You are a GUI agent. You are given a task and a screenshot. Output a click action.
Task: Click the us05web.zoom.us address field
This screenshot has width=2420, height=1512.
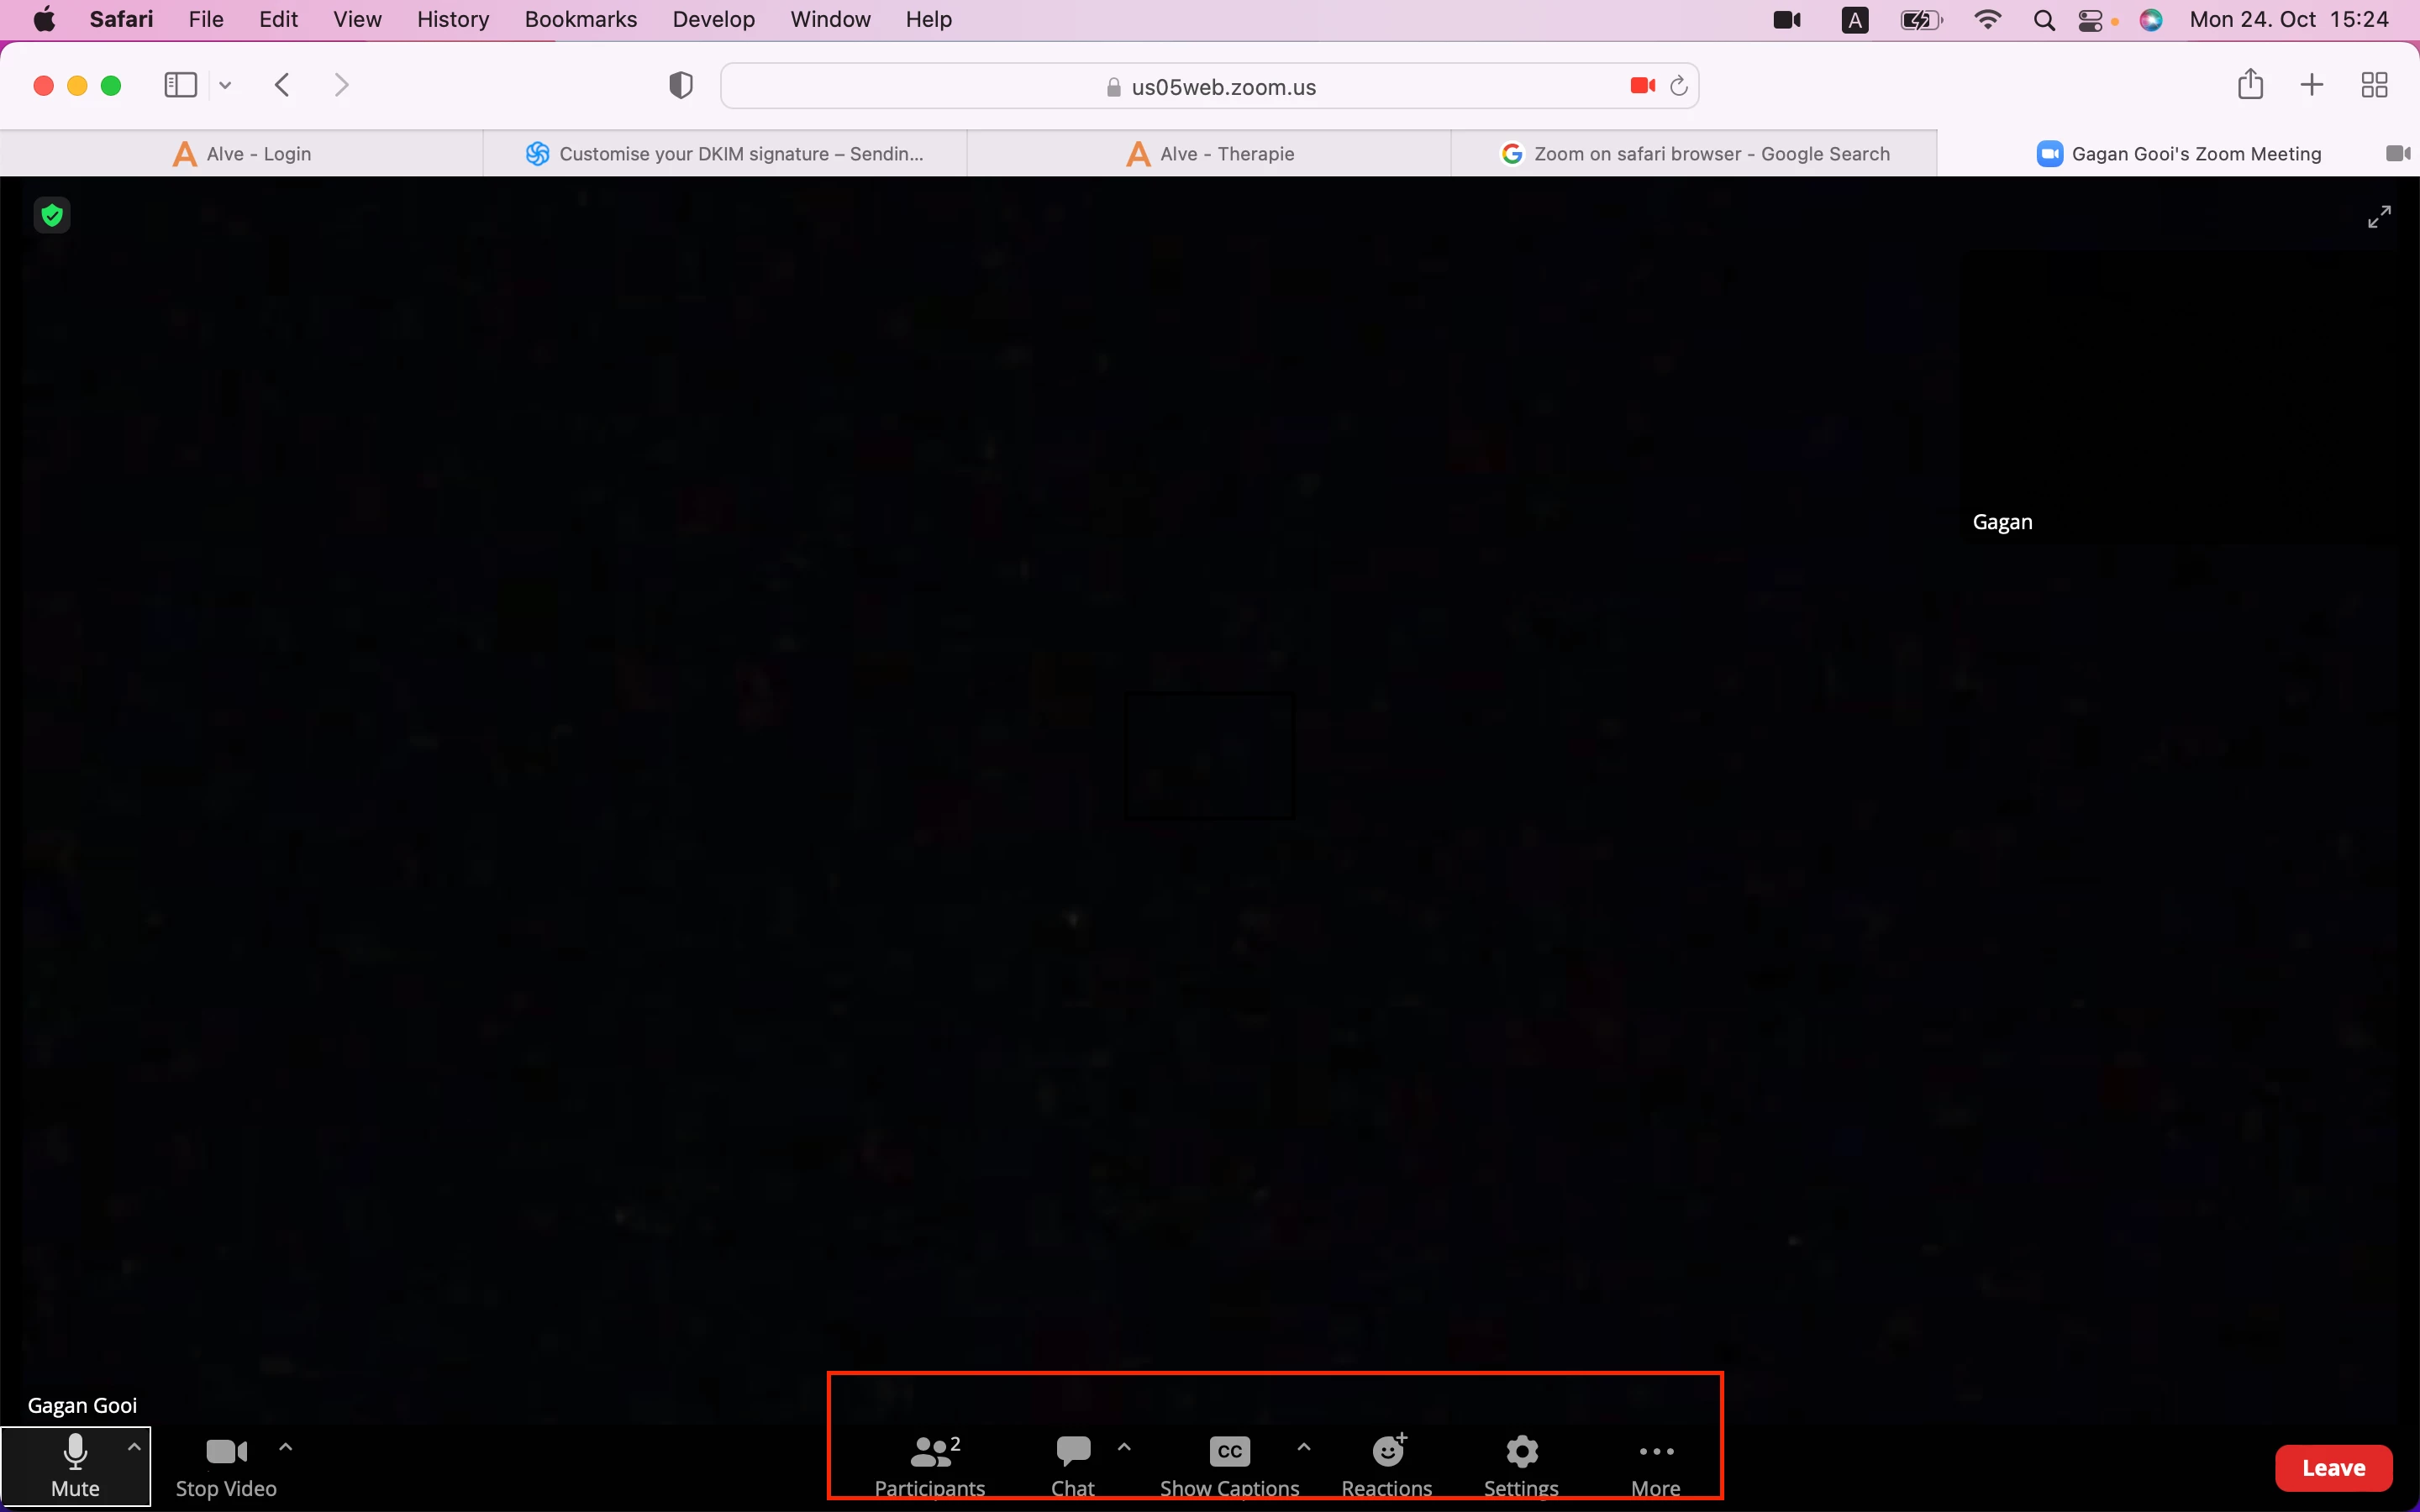(x=1222, y=87)
